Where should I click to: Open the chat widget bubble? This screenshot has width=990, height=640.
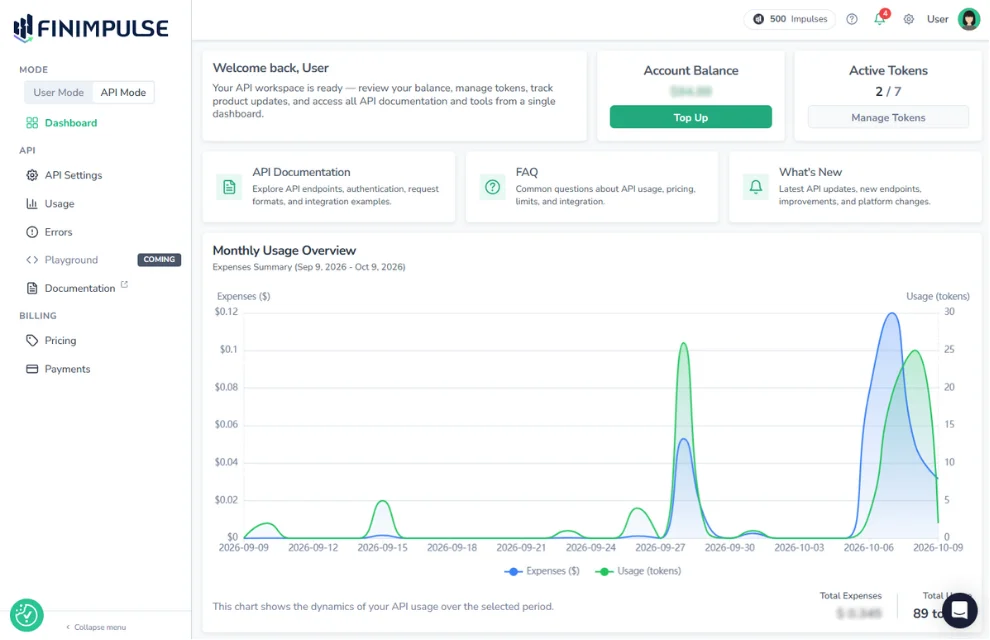pyautogui.click(x=960, y=611)
